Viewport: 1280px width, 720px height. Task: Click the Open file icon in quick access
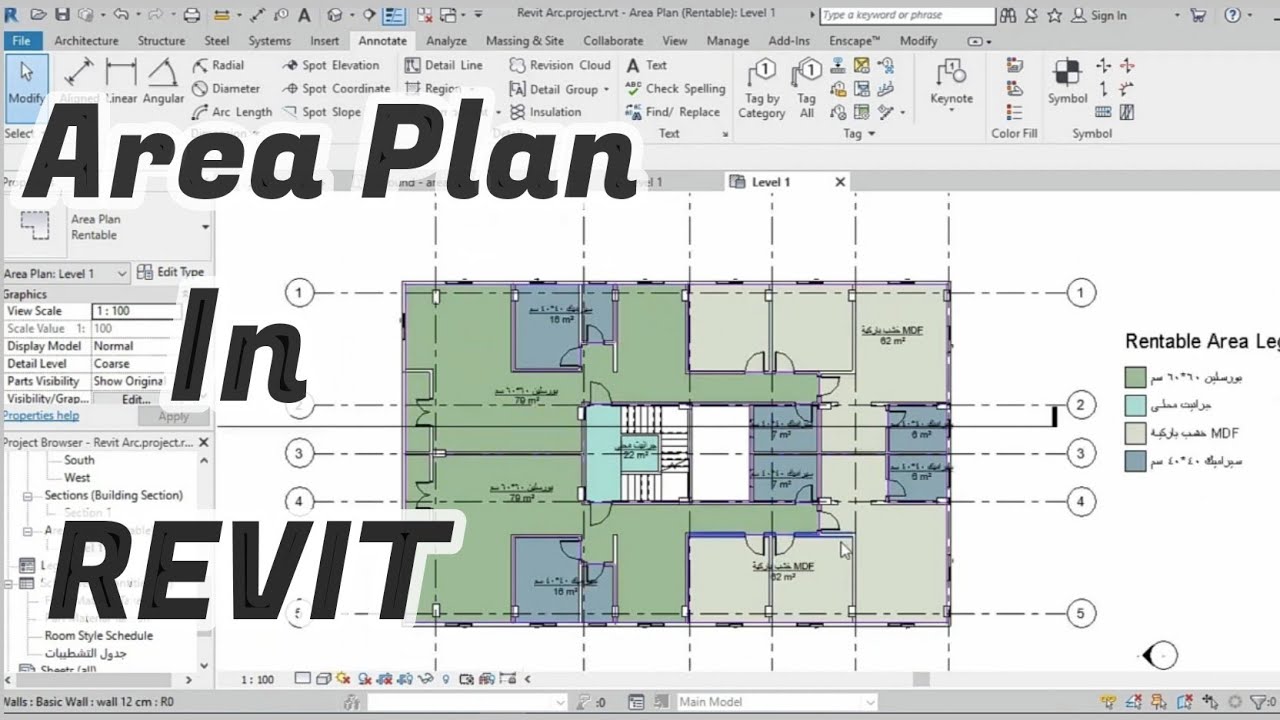point(39,15)
